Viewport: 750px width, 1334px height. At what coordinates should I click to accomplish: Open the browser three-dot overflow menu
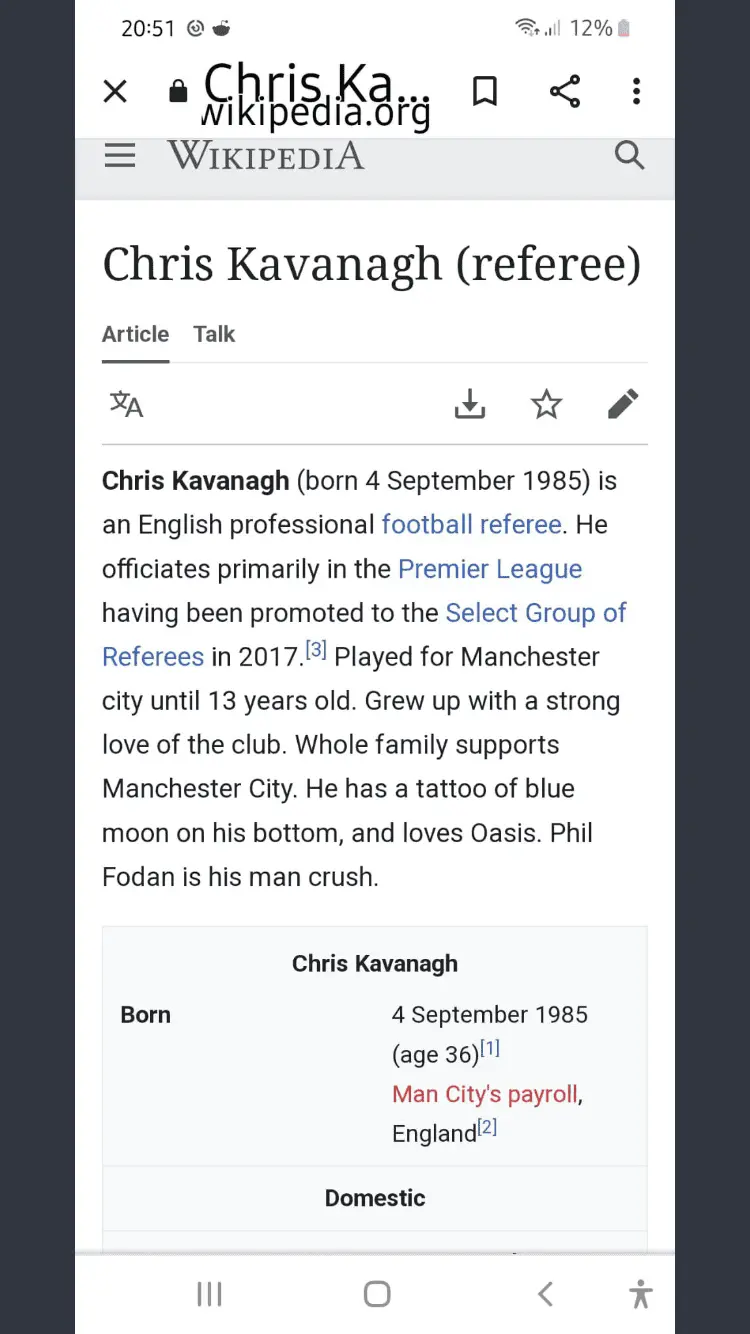[x=636, y=92]
